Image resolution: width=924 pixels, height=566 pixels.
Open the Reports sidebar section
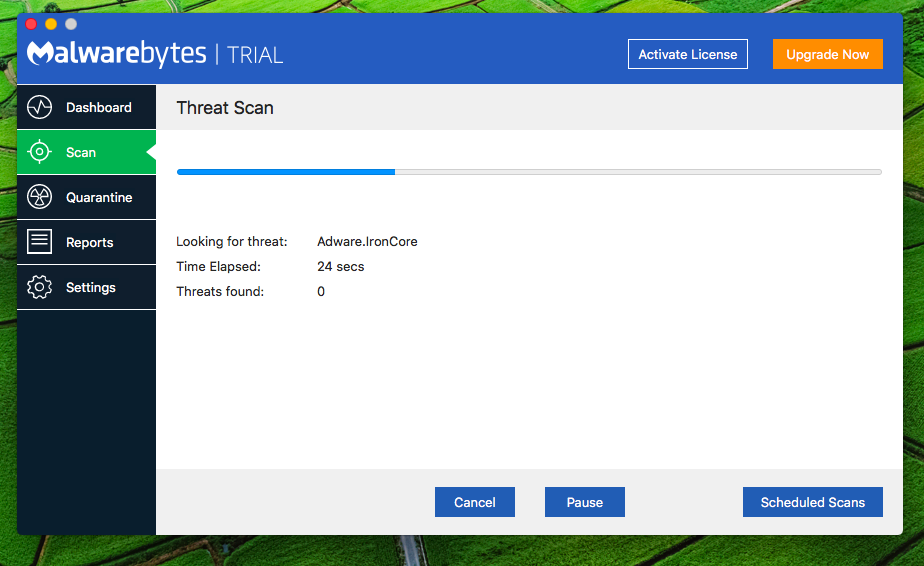87,242
